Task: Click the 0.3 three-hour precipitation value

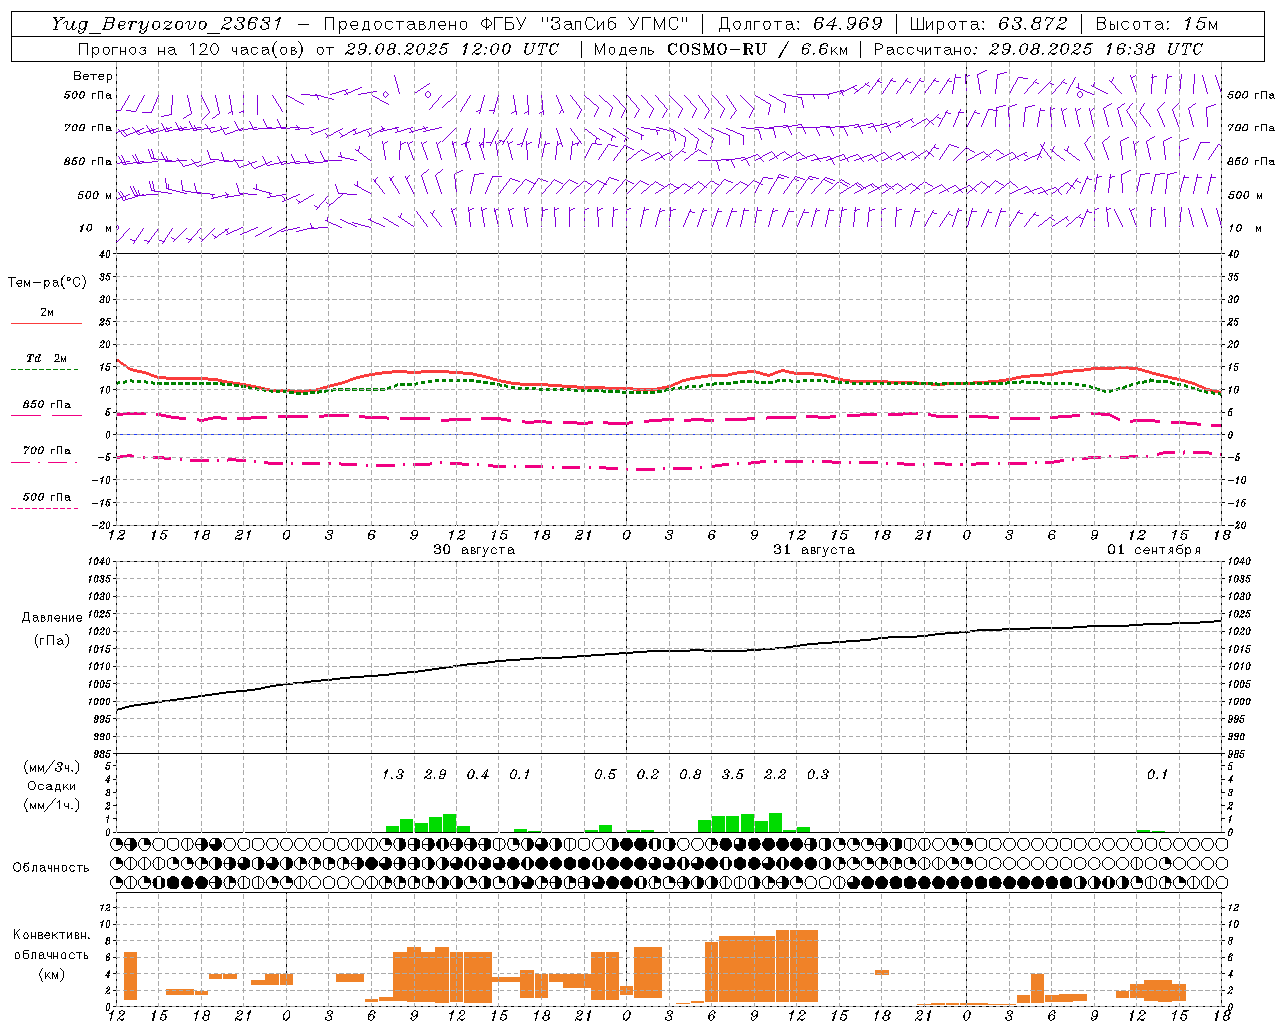Action: click(x=818, y=775)
